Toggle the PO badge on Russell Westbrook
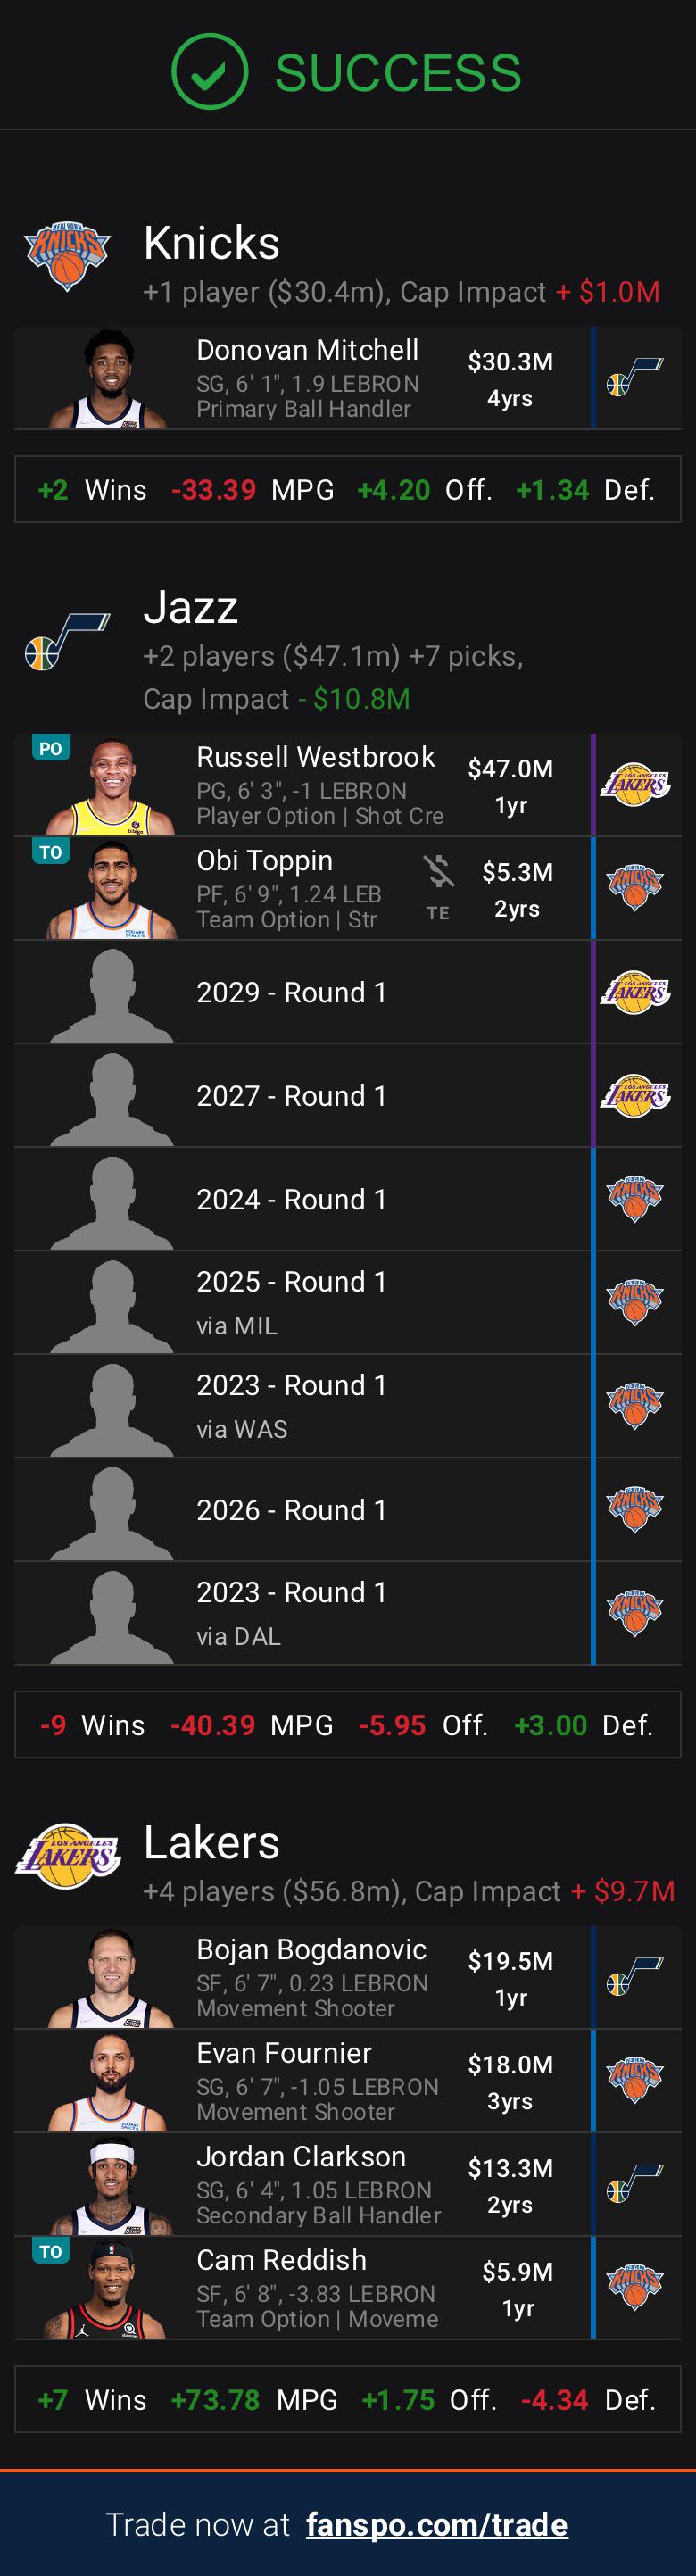 [x=51, y=746]
